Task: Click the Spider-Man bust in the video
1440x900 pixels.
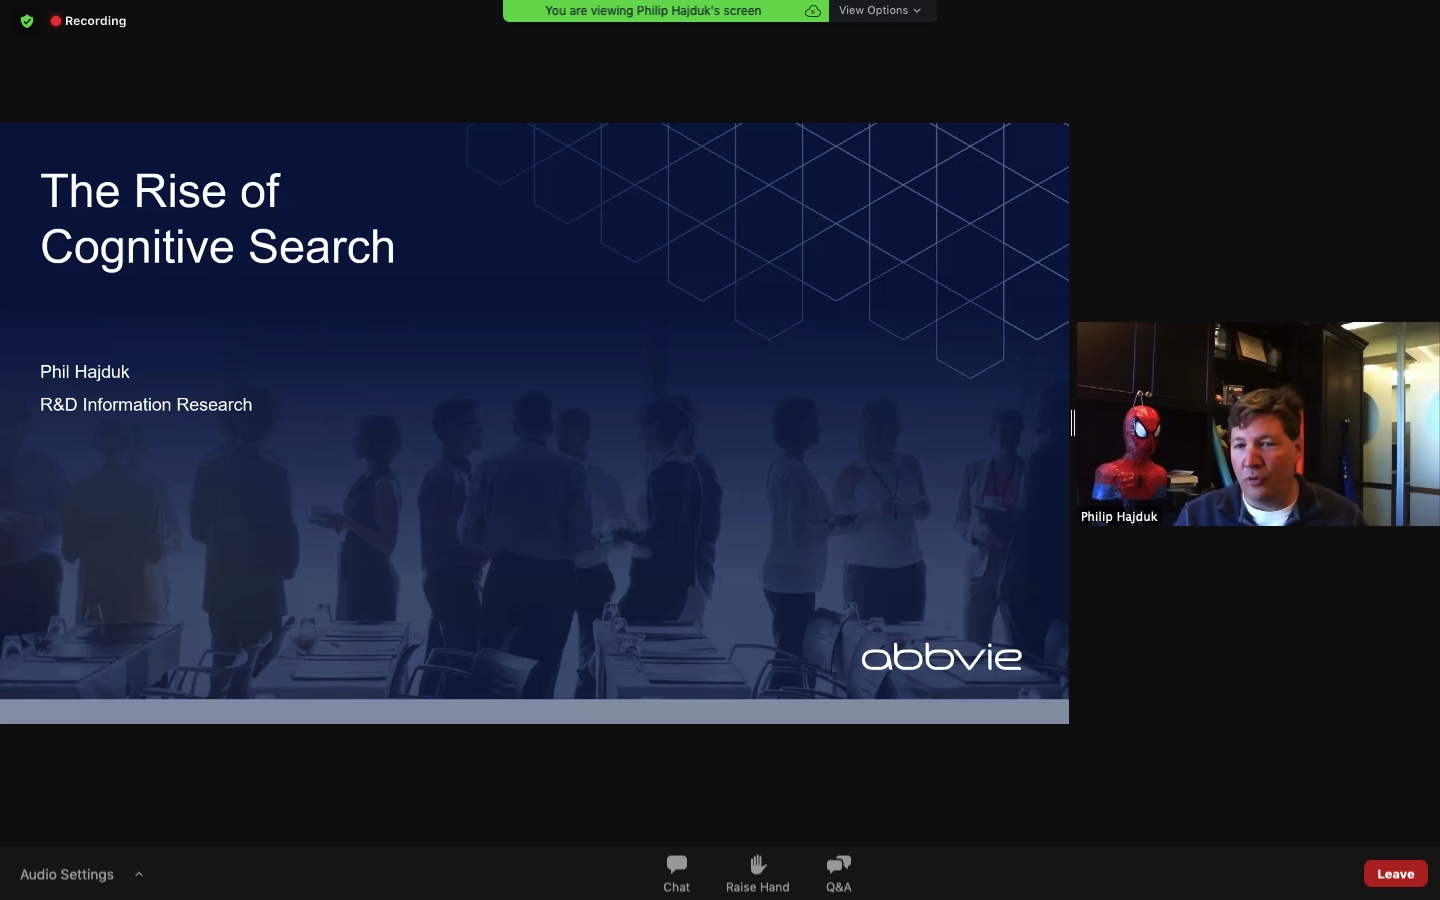Action: click(x=1138, y=450)
